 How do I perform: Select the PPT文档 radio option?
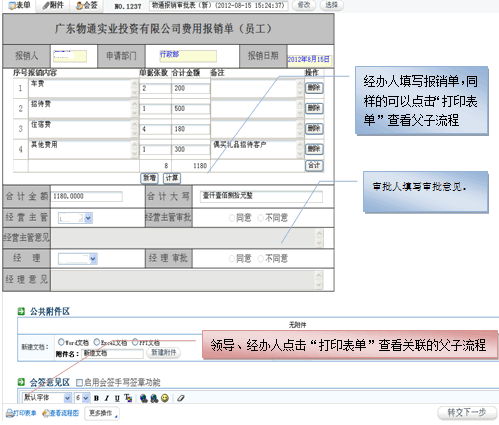click(135, 342)
